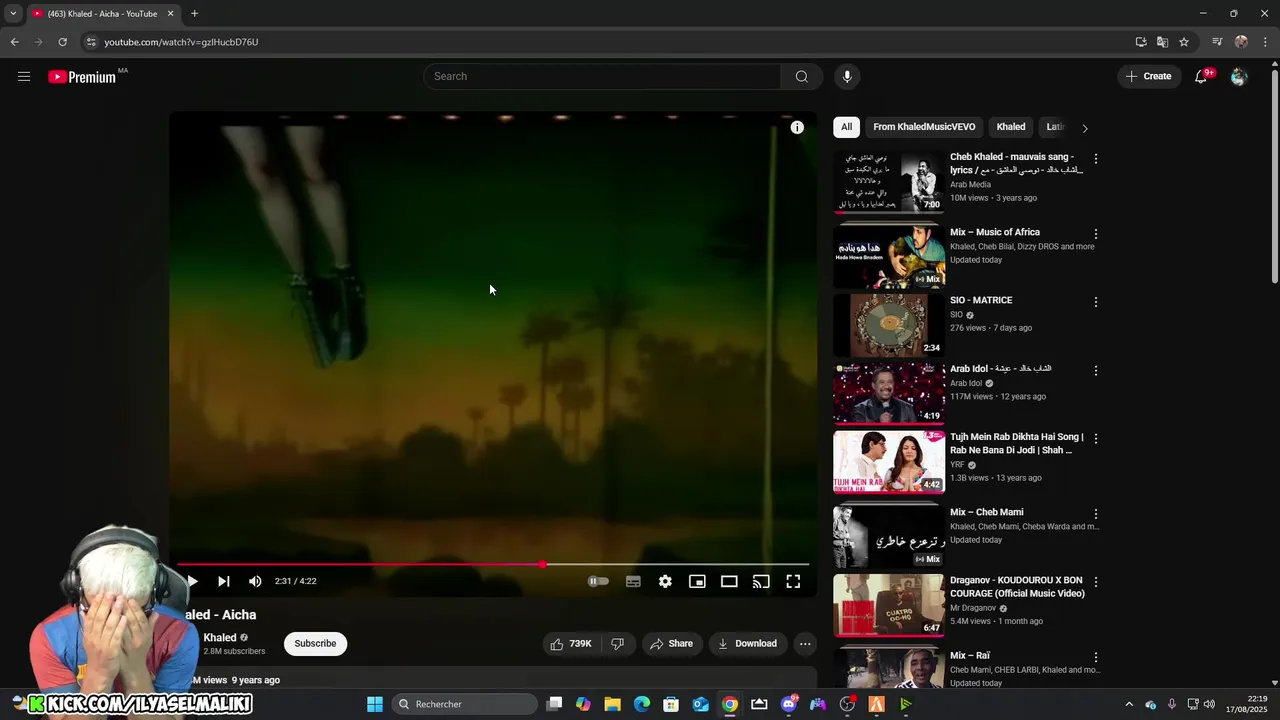Switch to theater mode
1280x720 pixels.
(x=729, y=581)
